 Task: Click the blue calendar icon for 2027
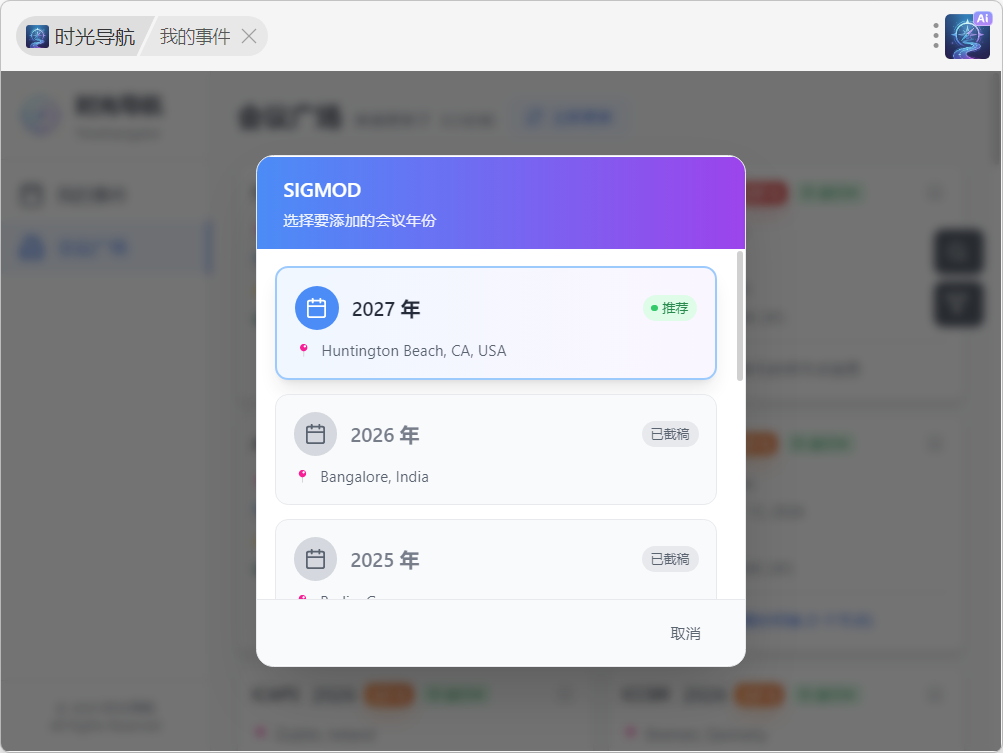316,308
